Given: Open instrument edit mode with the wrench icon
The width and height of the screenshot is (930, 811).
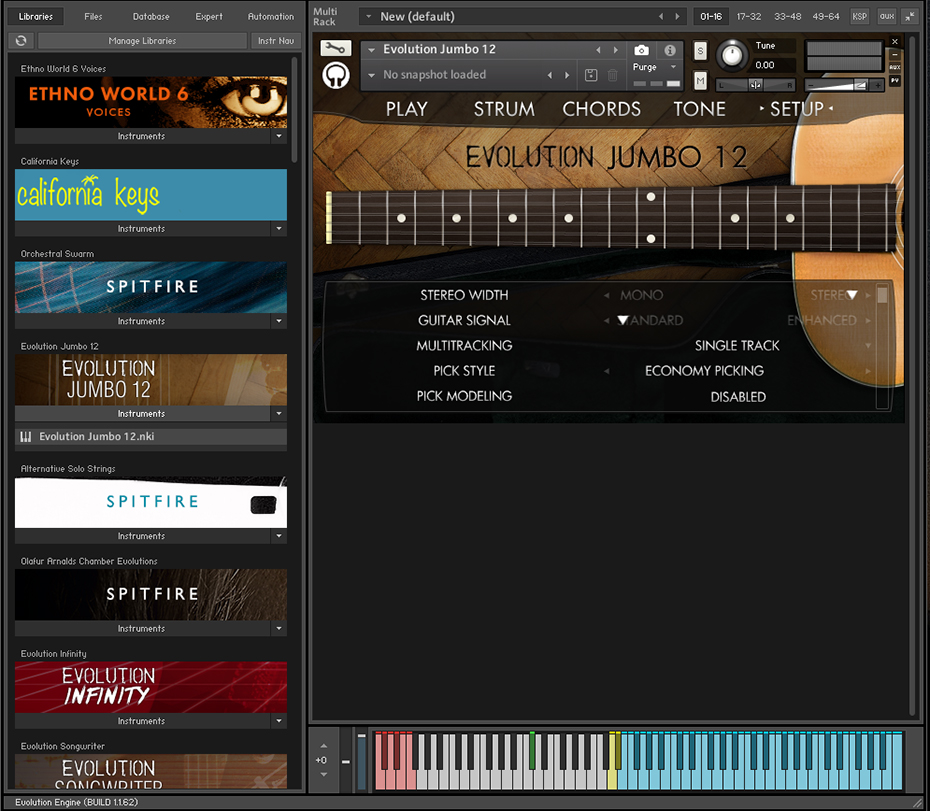Looking at the screenshot, I should (336, 48).
